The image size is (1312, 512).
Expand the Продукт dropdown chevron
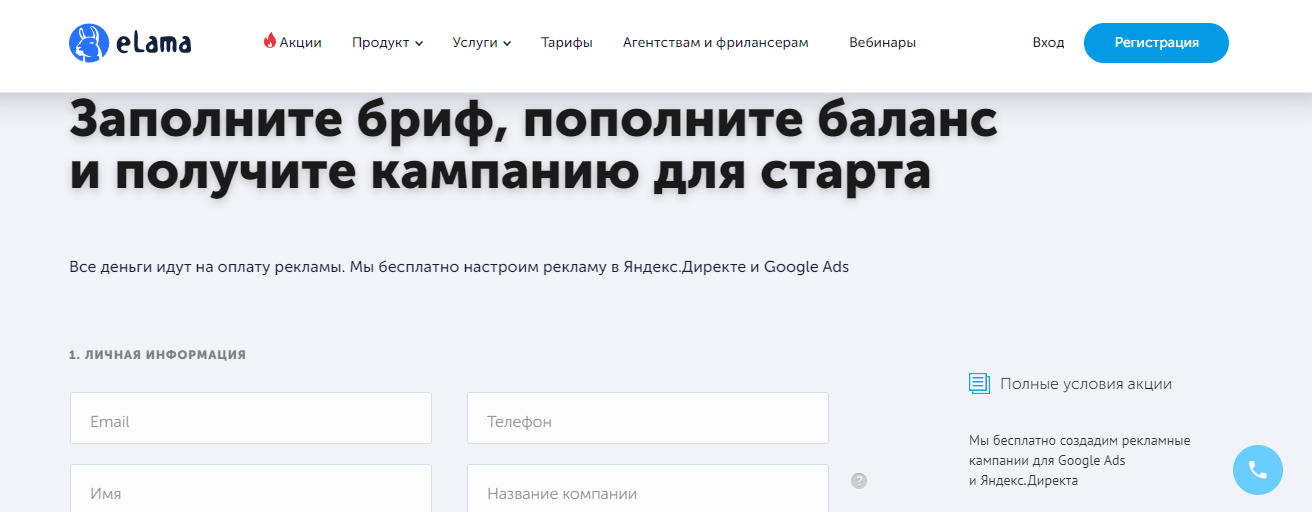[419, 43]
